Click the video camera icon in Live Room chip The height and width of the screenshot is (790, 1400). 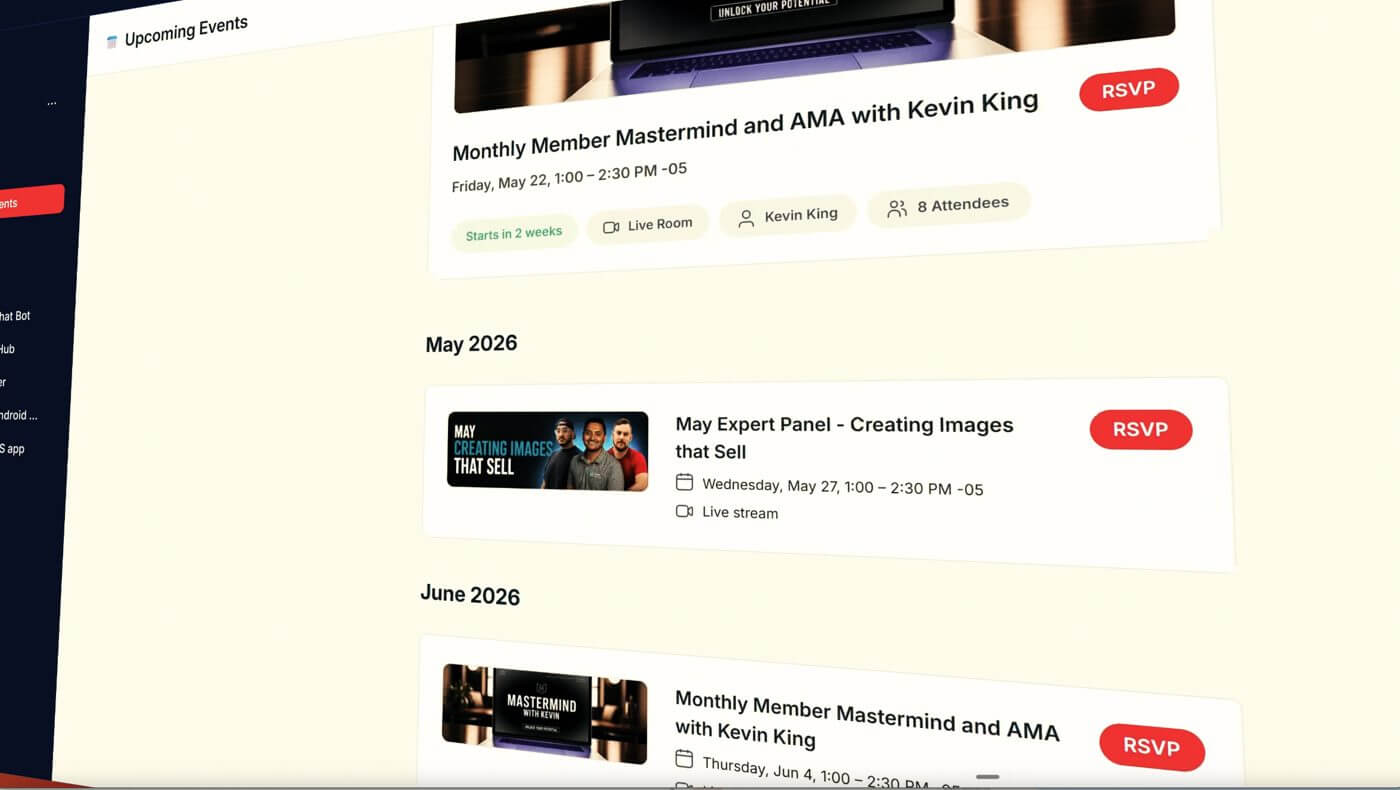[x=611, y=227]
